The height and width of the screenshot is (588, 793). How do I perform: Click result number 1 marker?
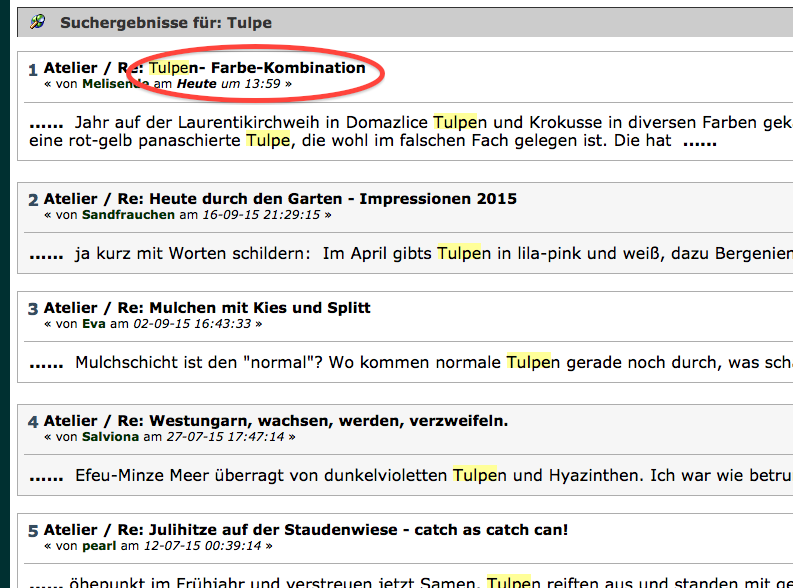[x=33, y=70]
